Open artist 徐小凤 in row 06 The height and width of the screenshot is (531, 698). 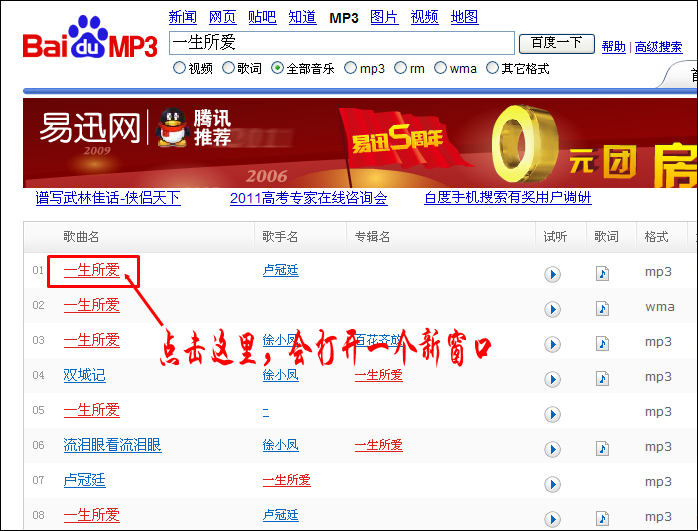pos(280,445)
